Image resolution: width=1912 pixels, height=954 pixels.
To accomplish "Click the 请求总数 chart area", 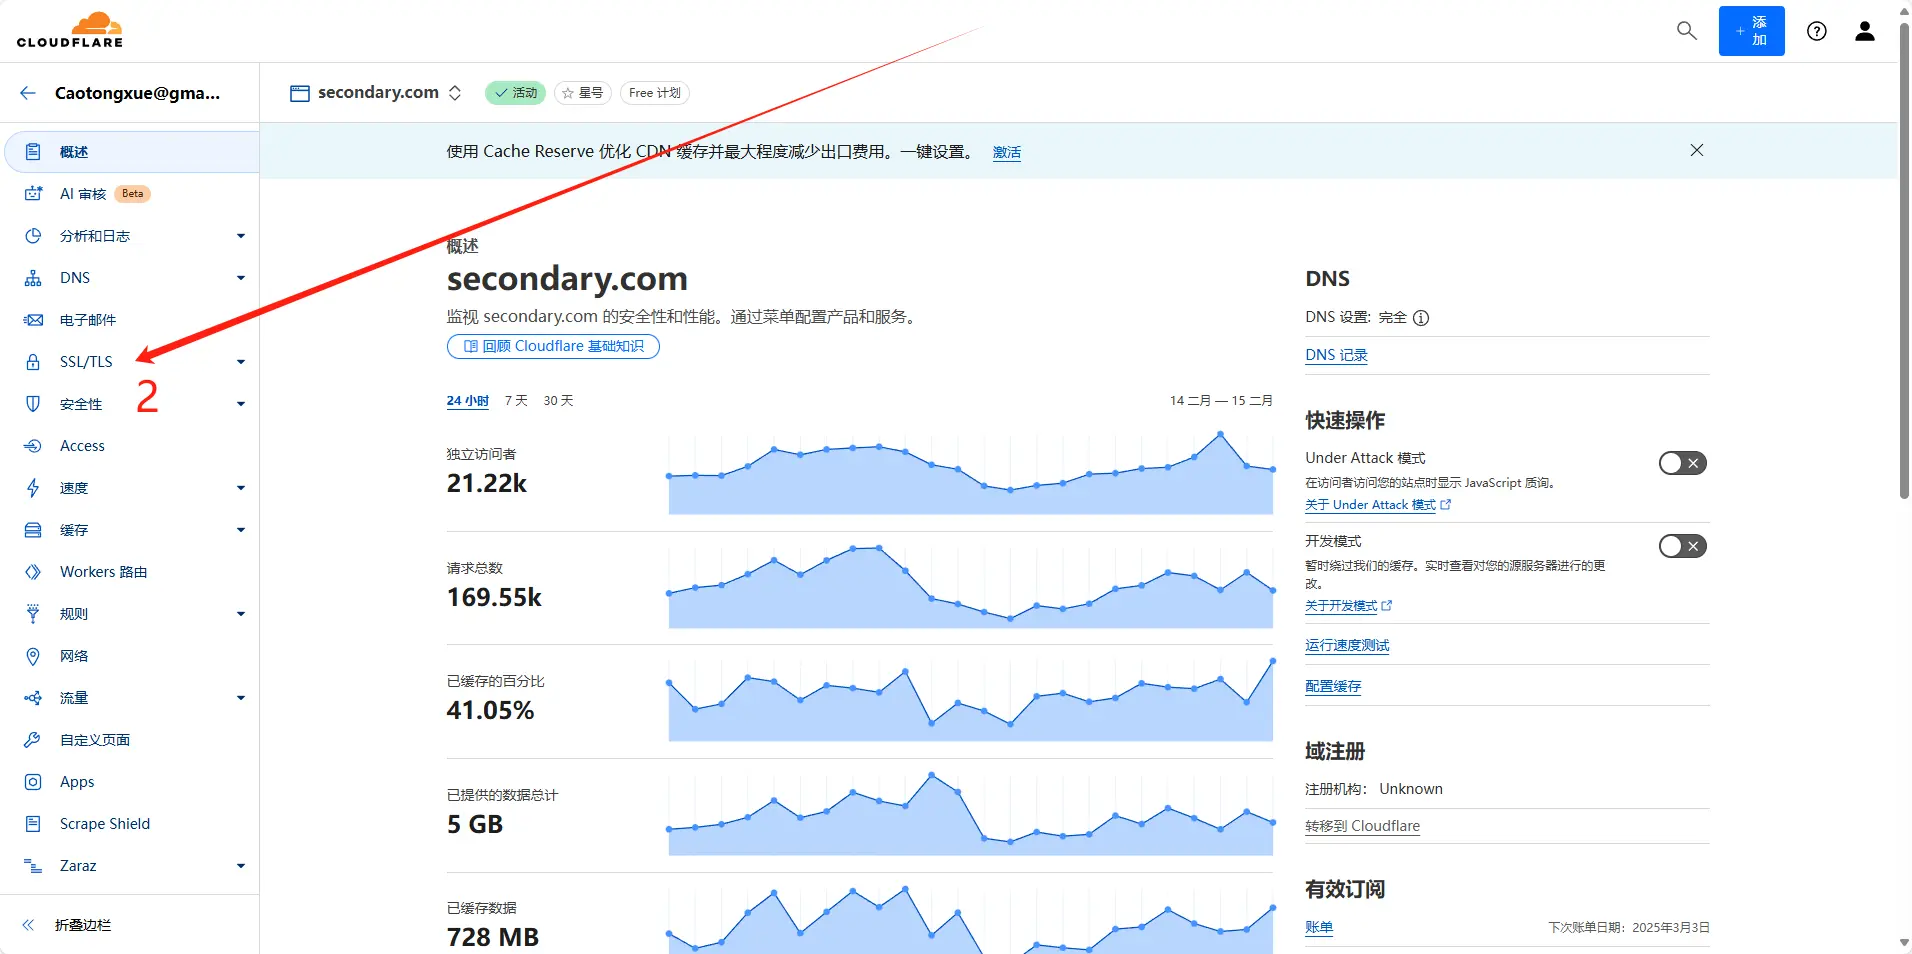I will pyautogui.click(x=970, y=587).
